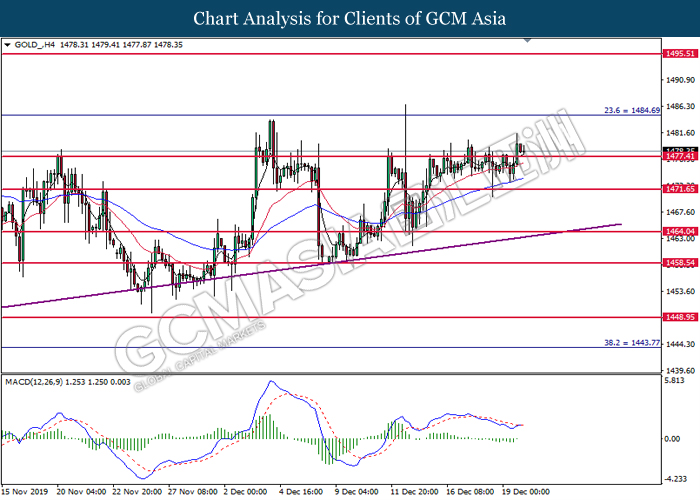Click the 11 Dec 20:00 time label

[x=415, y=492]
